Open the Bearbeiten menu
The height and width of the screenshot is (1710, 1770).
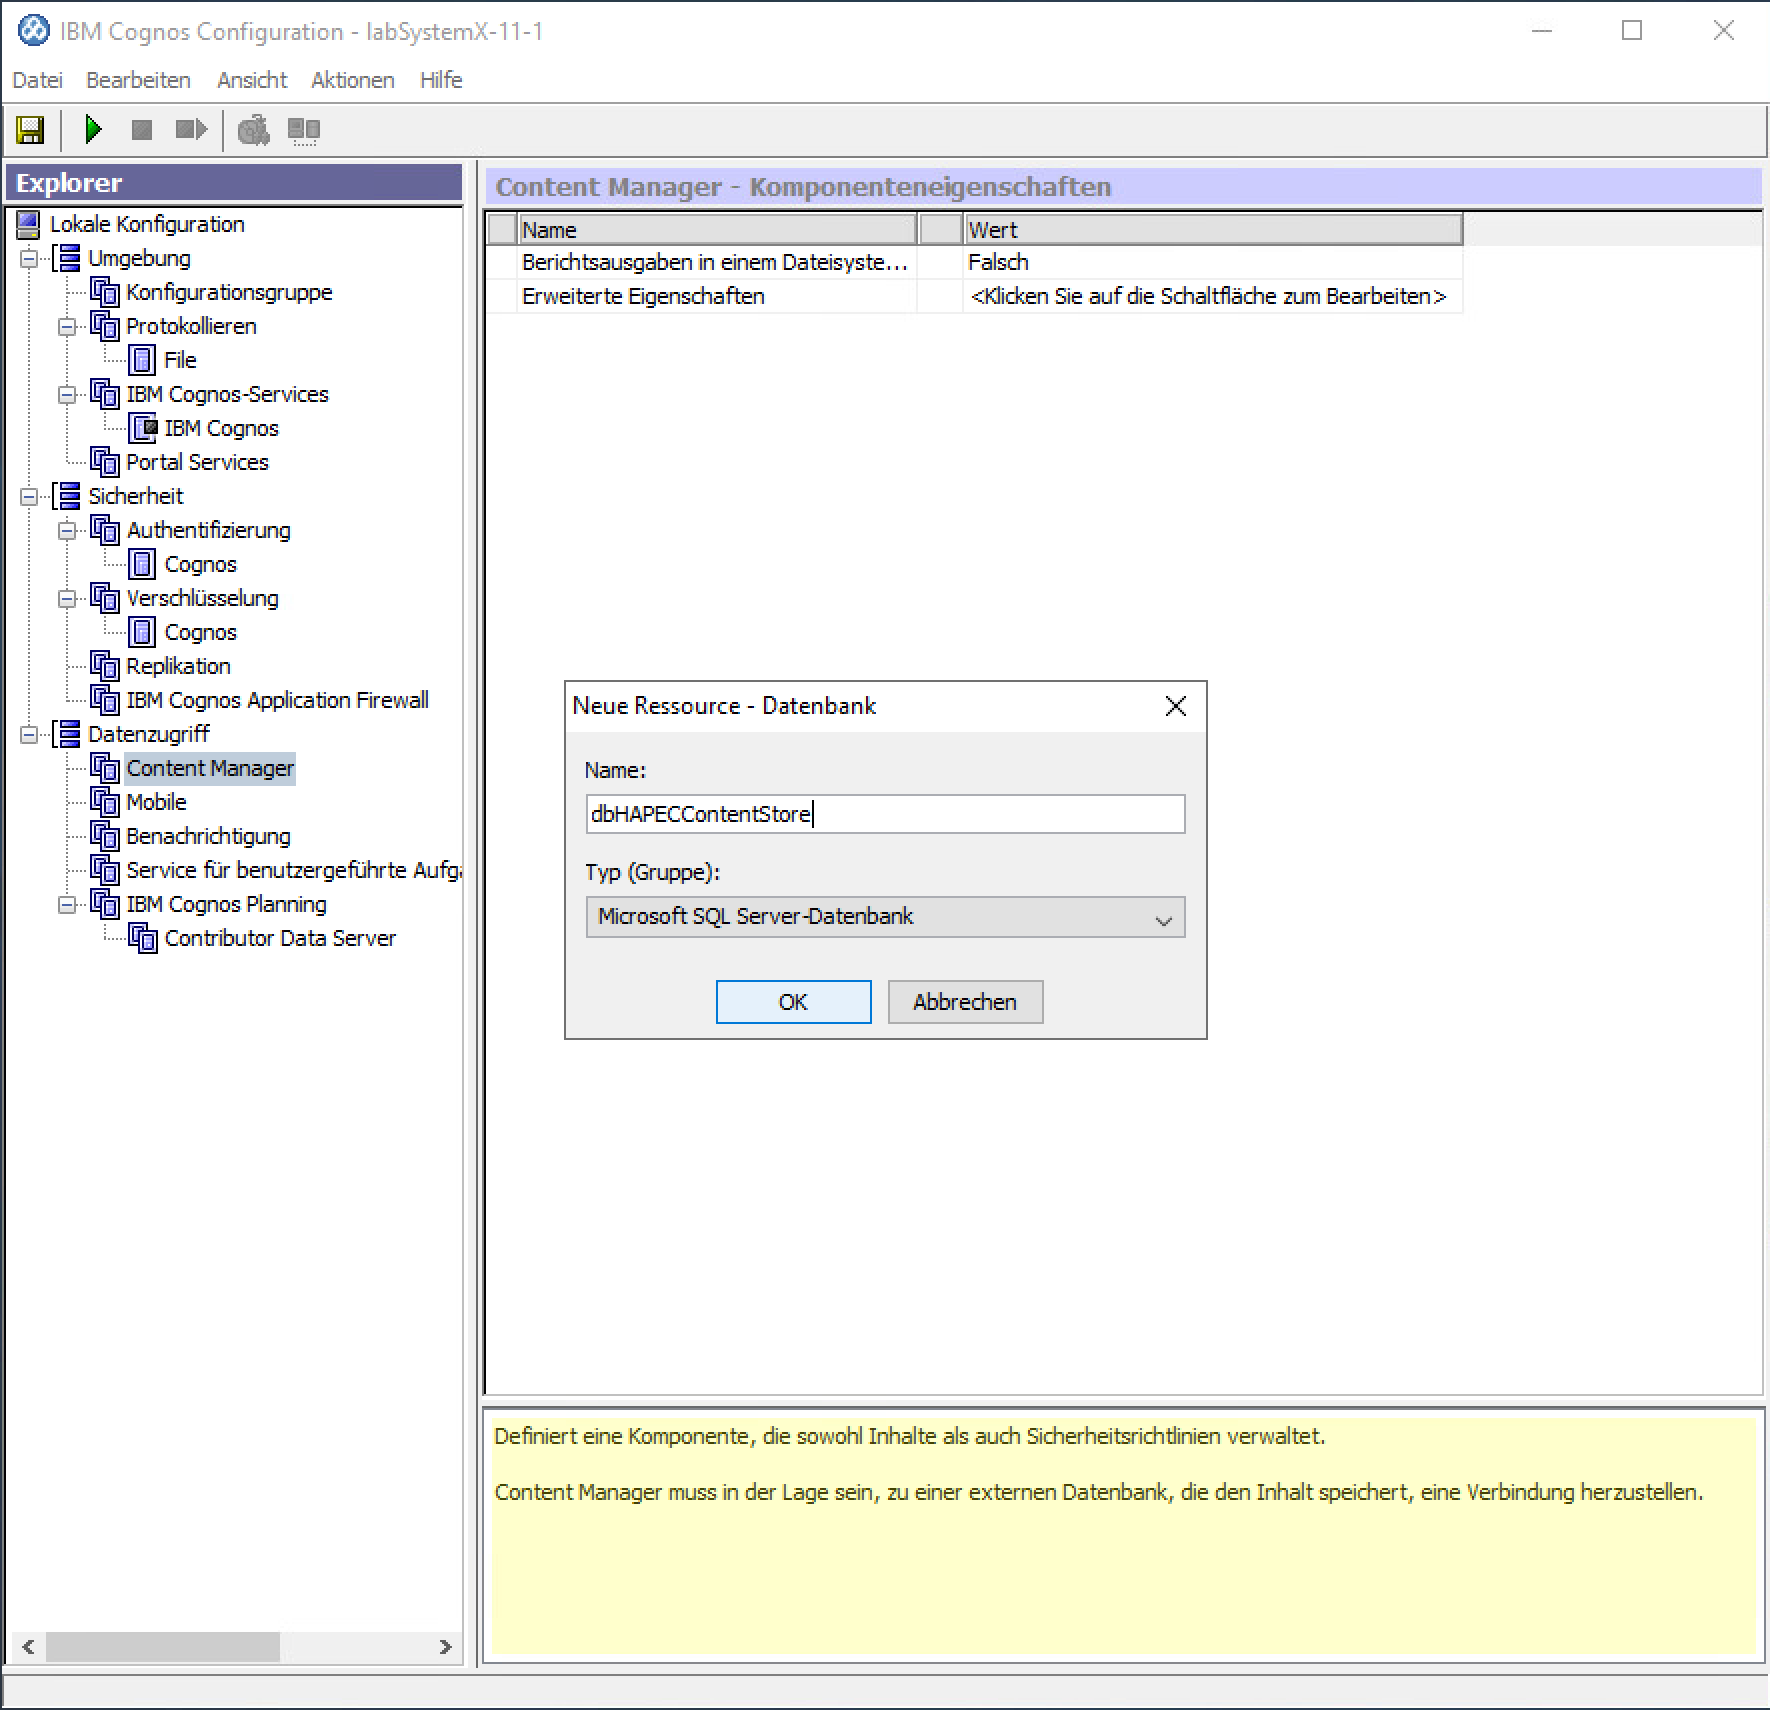pyautogui.click(x=138, y=80)
